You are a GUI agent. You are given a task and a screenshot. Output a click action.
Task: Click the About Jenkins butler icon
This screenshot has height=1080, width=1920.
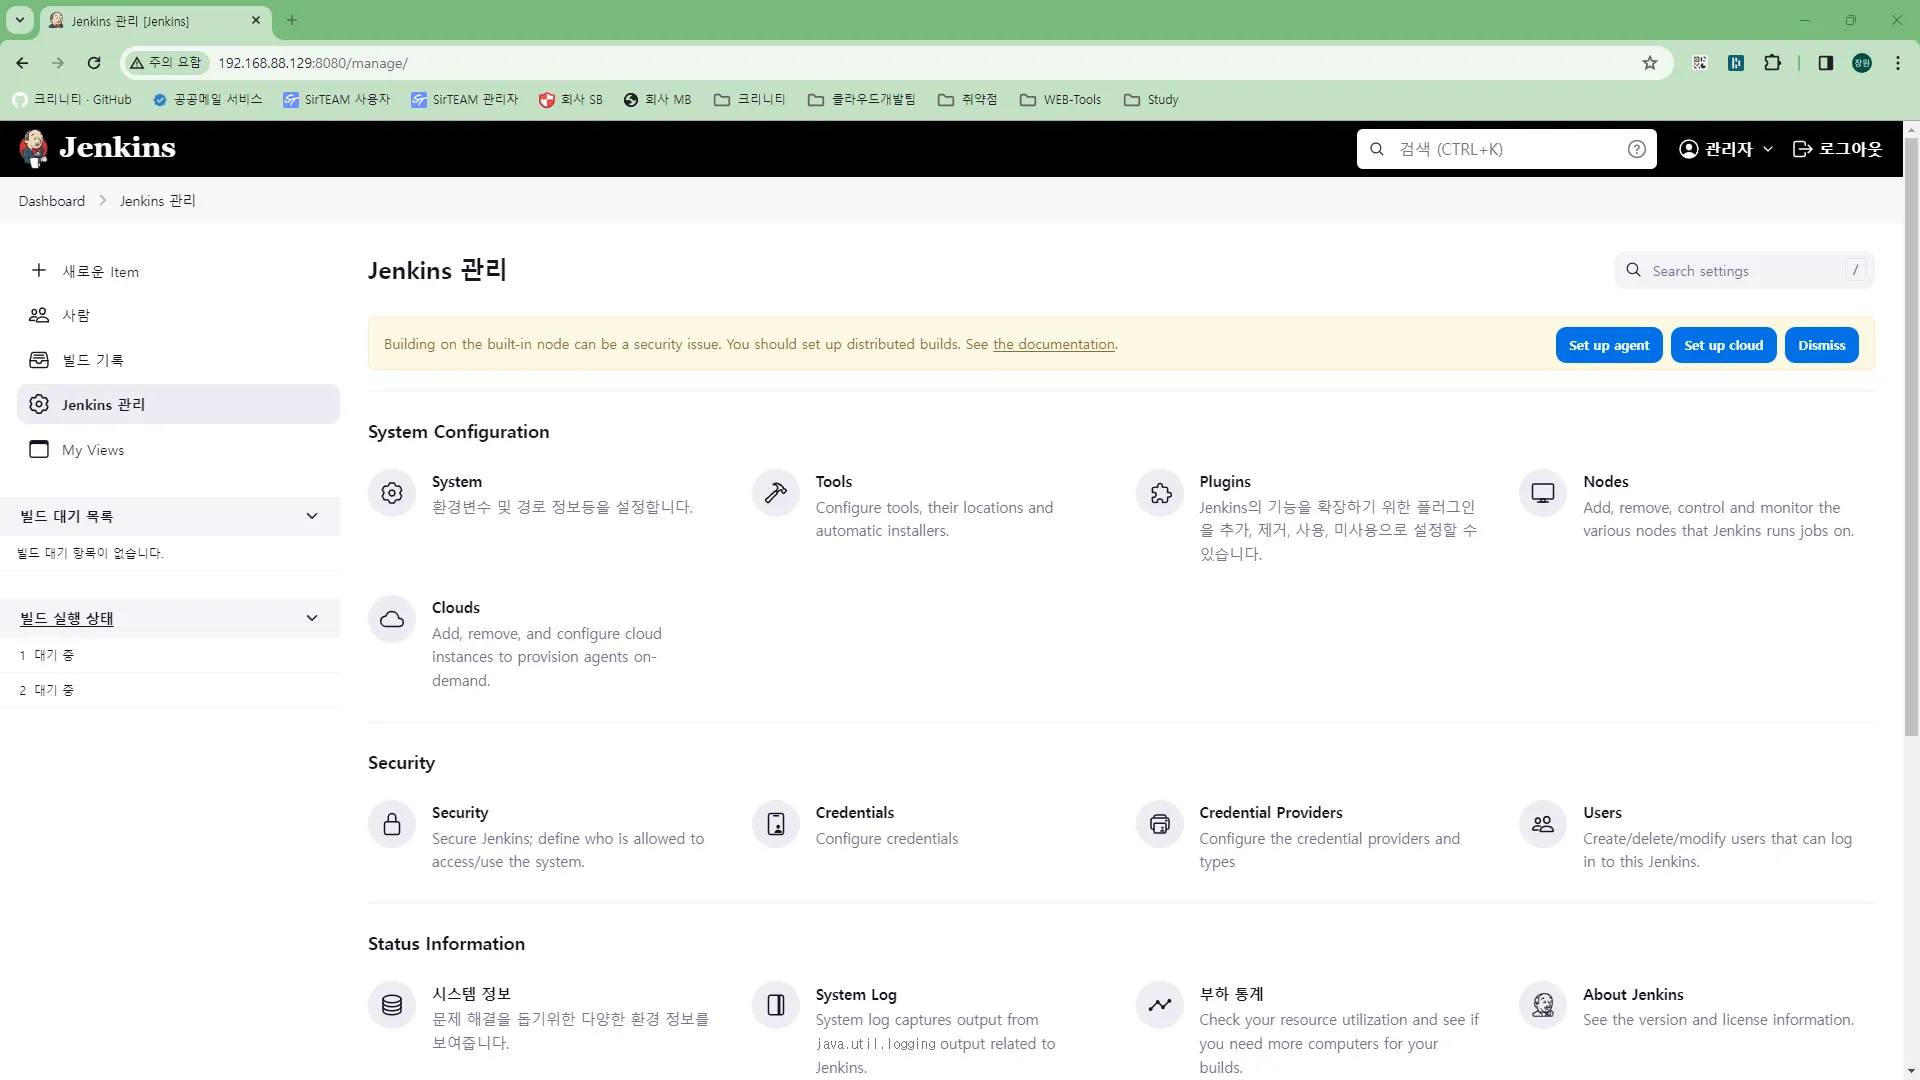click(1543, 1005)
